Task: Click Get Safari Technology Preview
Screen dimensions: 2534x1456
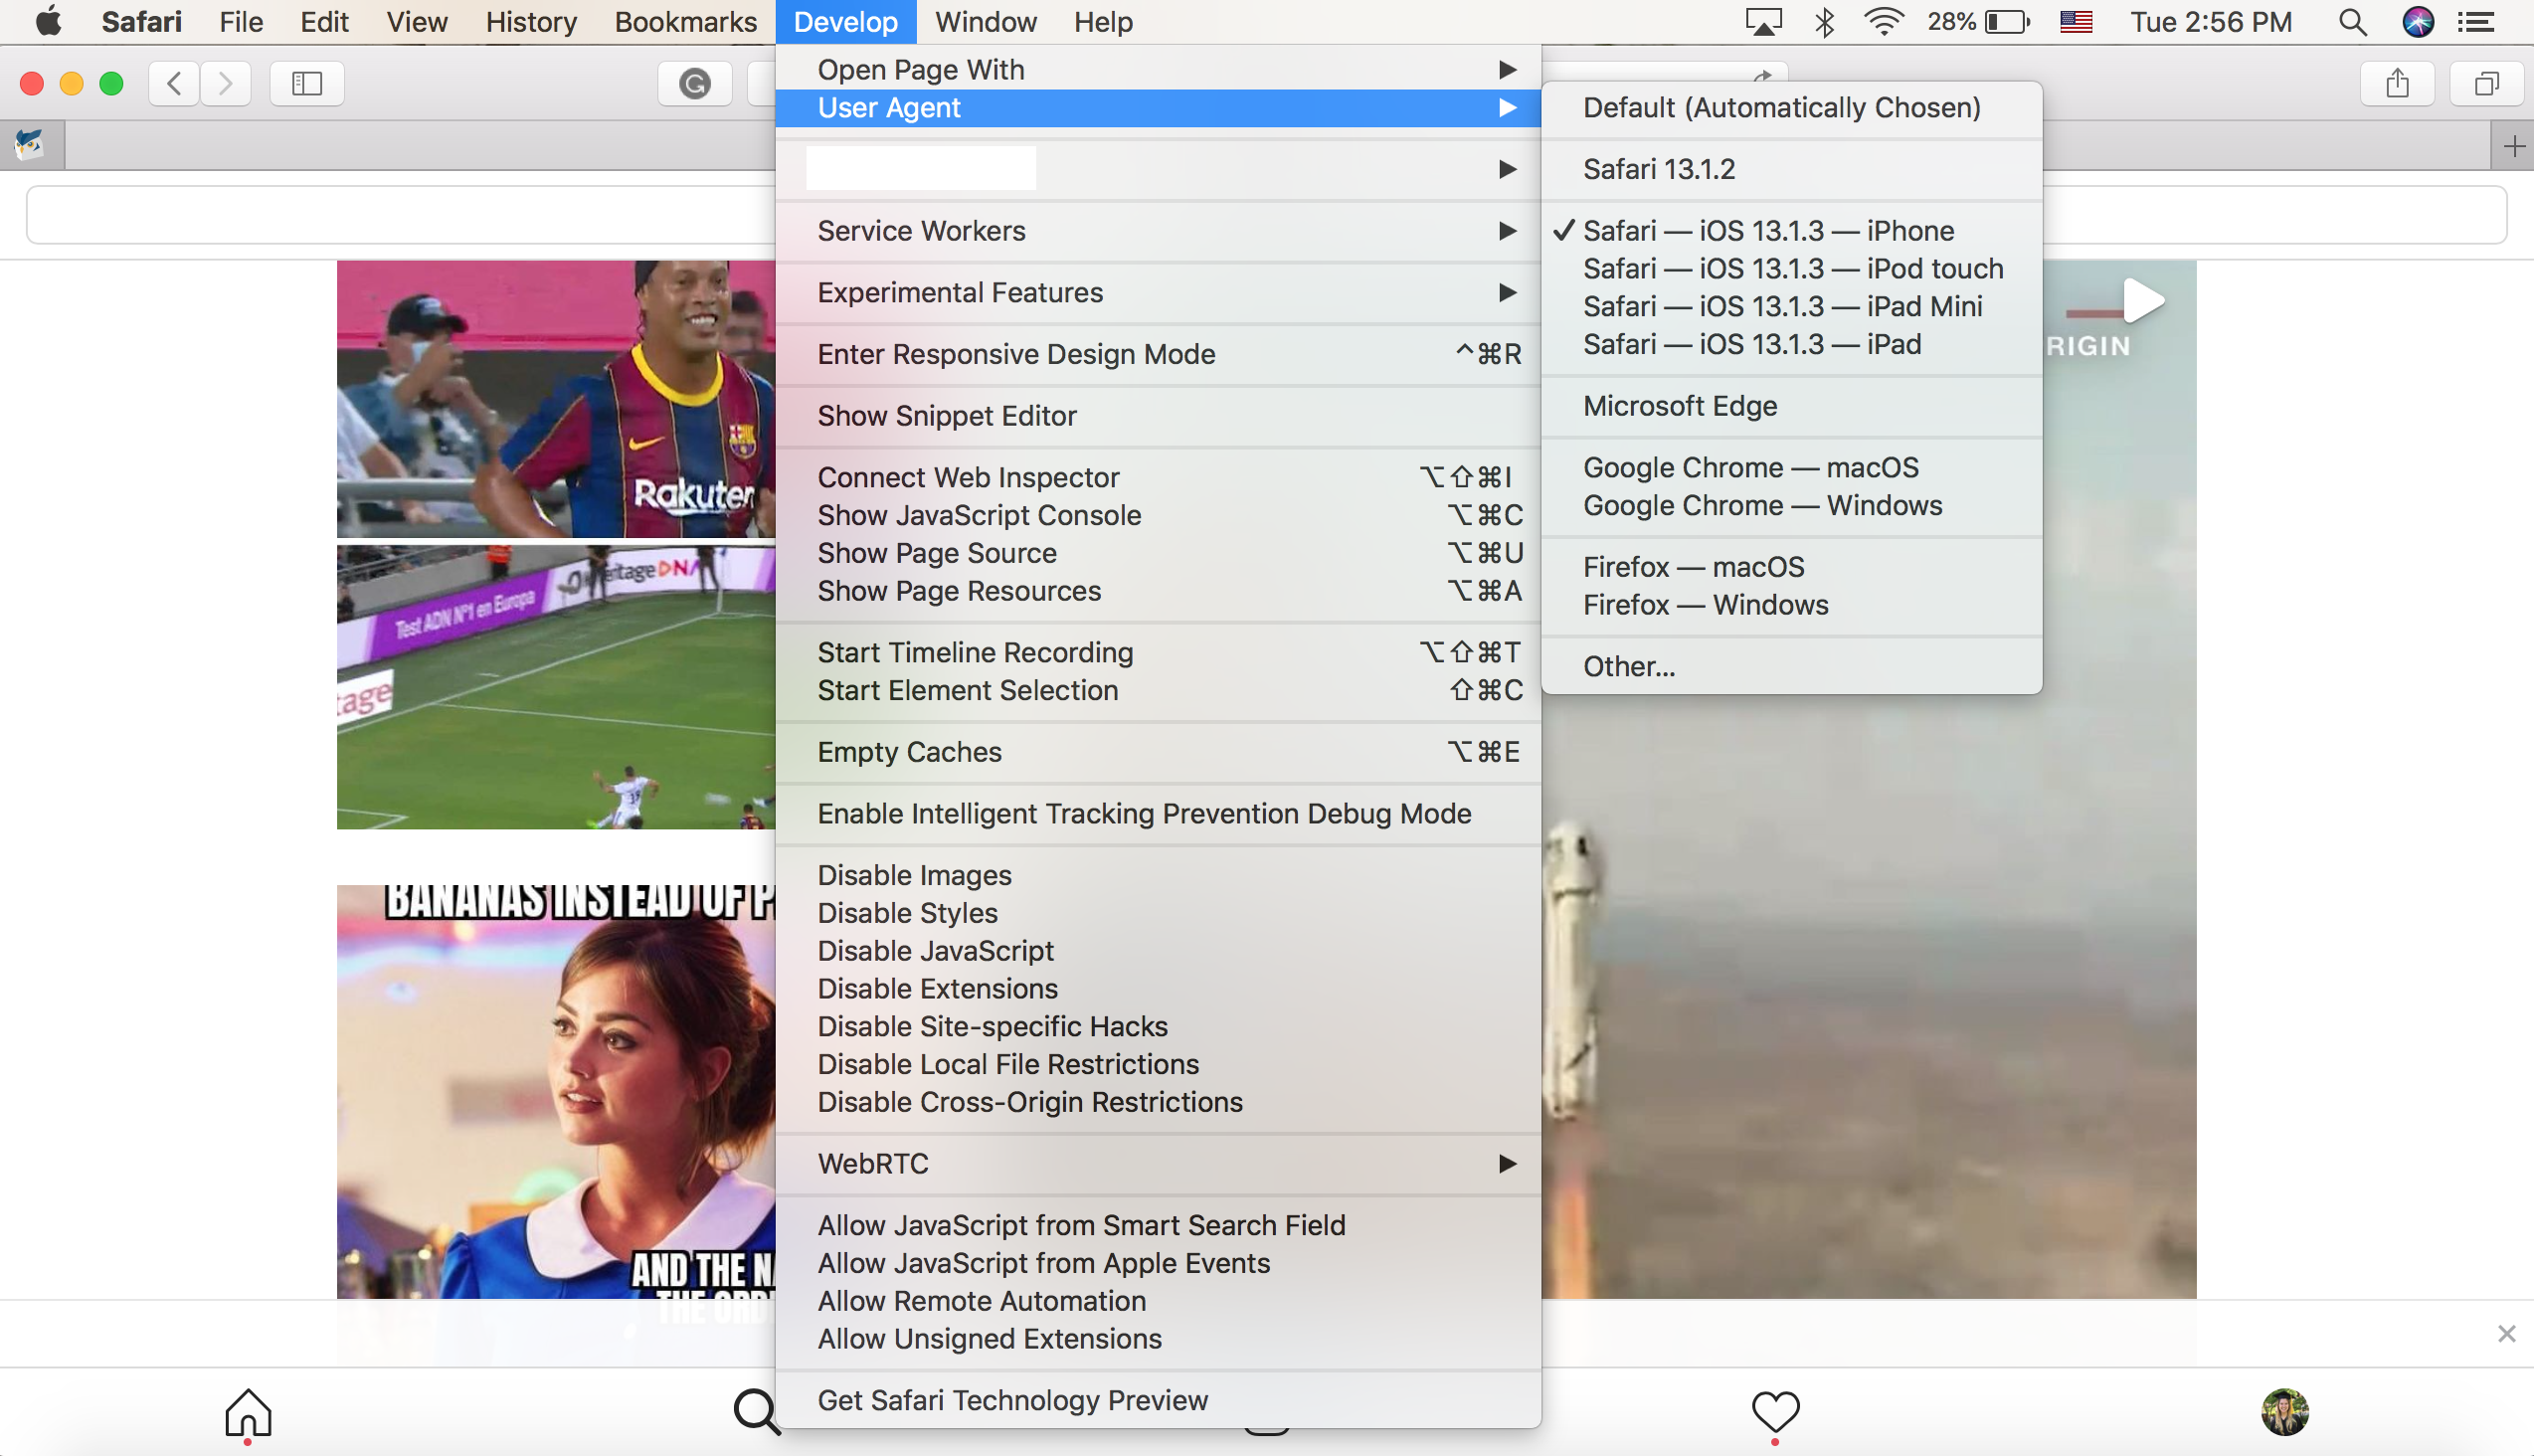Action: [1157, 1401]
